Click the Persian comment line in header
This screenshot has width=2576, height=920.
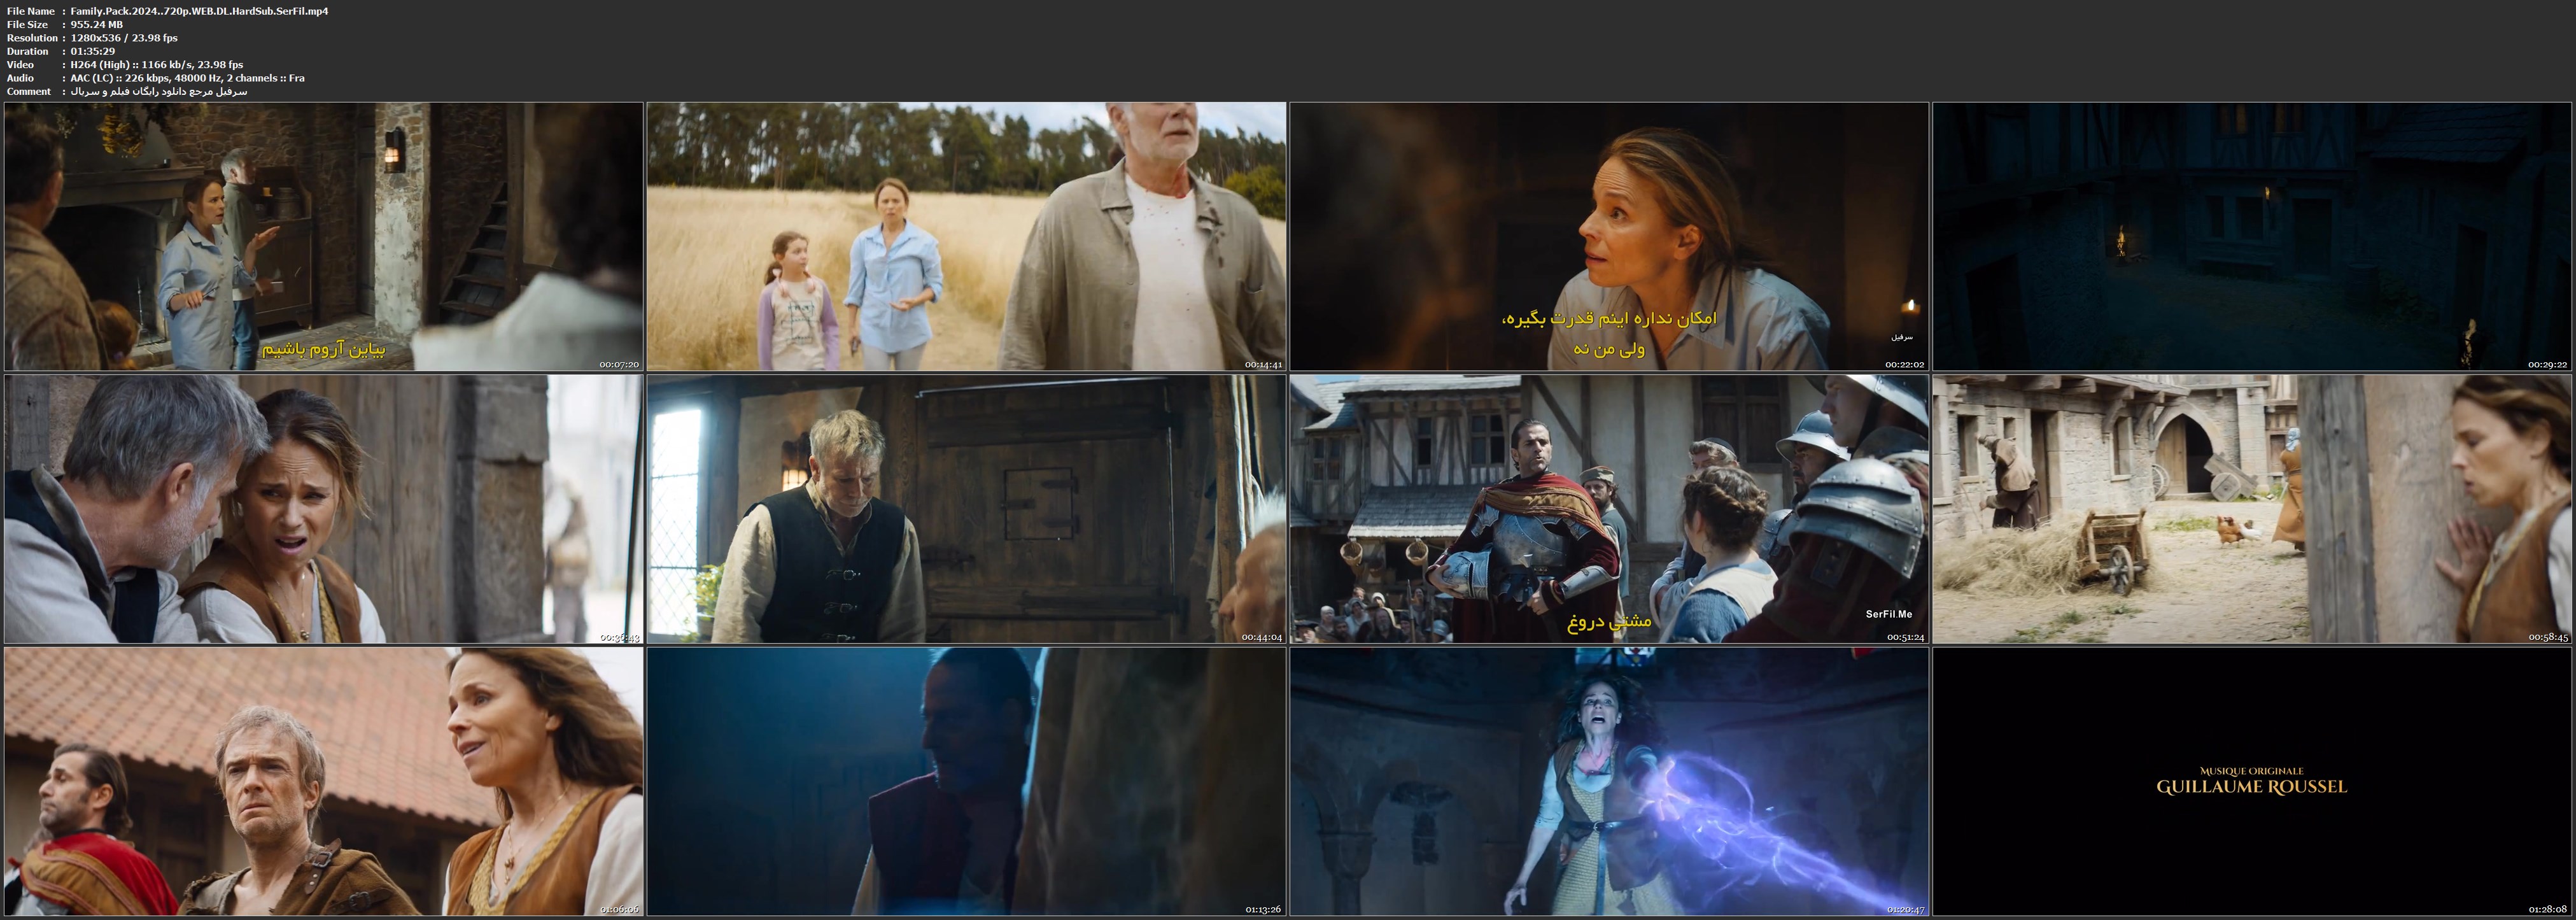point(158,91)
